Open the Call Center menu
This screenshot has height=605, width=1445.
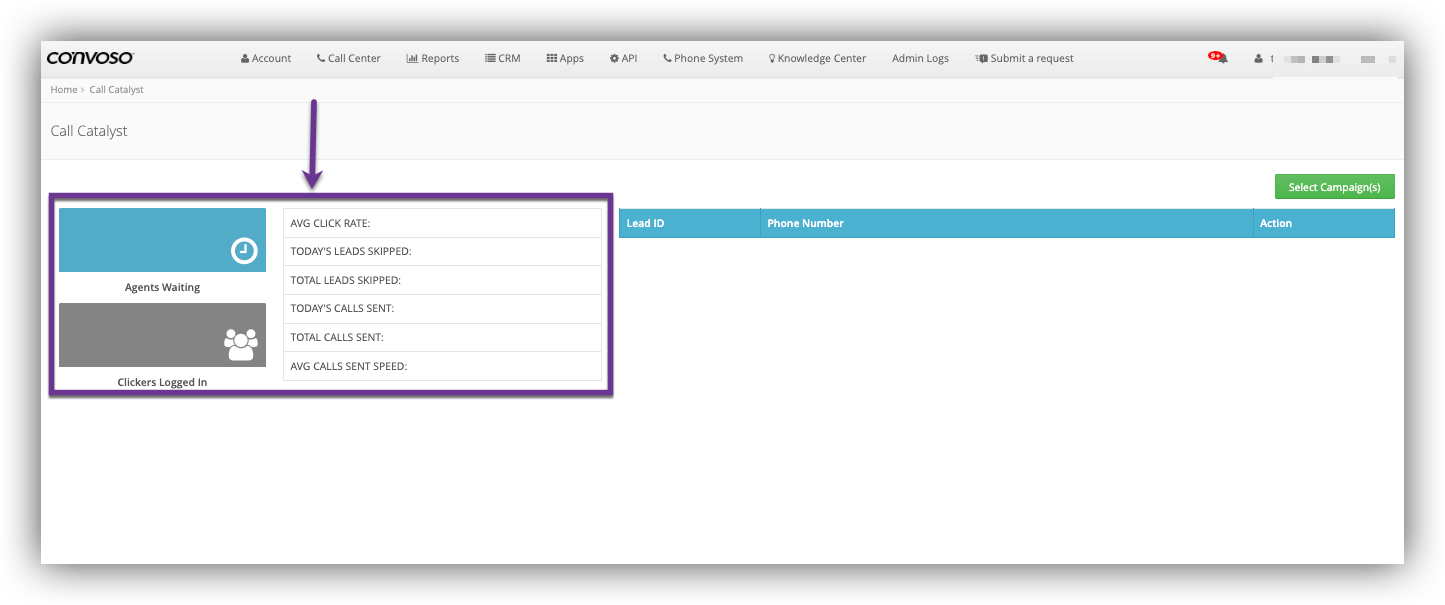pos(348,59)
